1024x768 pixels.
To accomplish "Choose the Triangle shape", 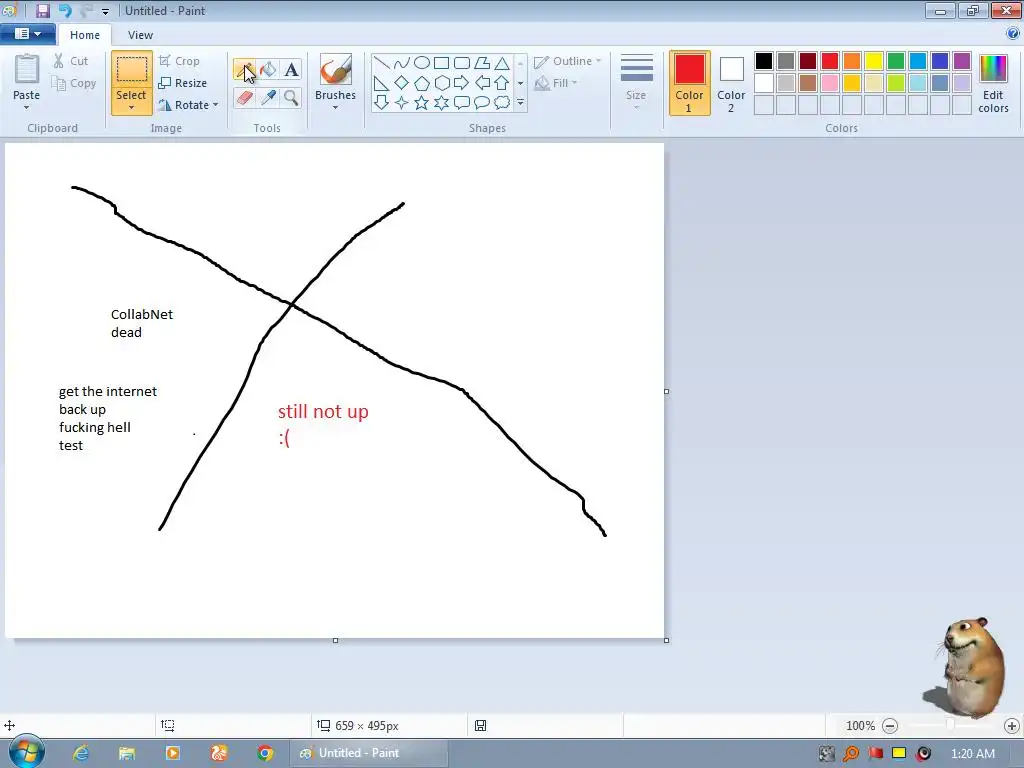I will 502,63.
